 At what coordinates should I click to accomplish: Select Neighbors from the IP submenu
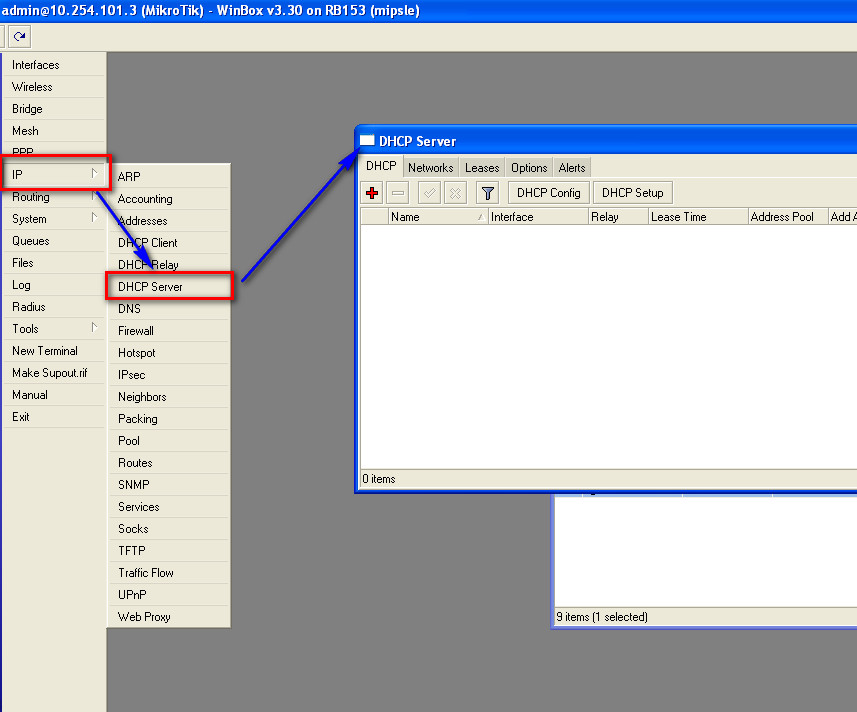pyautogui.click(x=169, y=397)
